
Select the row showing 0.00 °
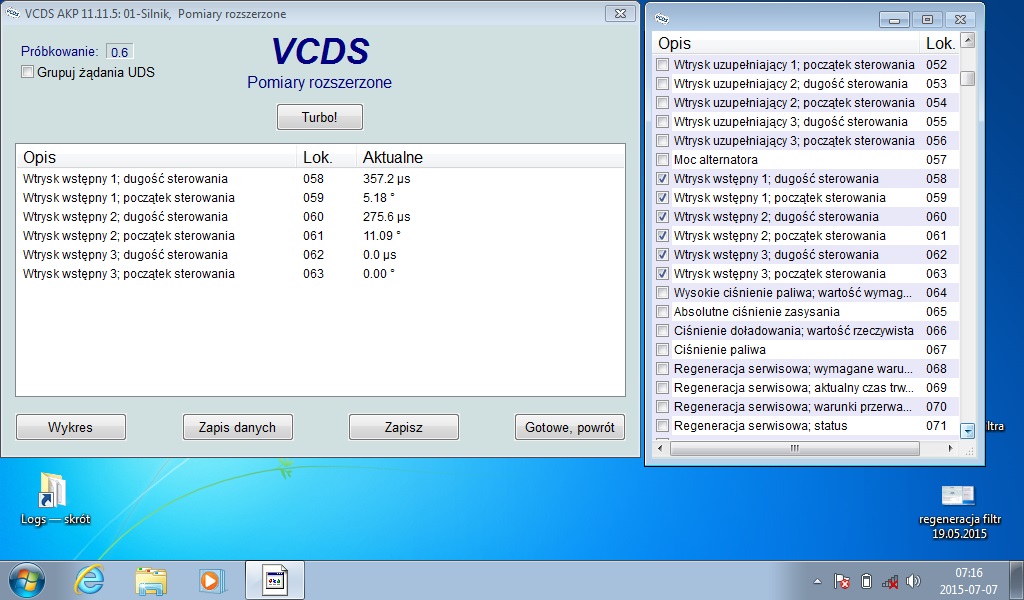pyautogui.click(x=320, y=274)
